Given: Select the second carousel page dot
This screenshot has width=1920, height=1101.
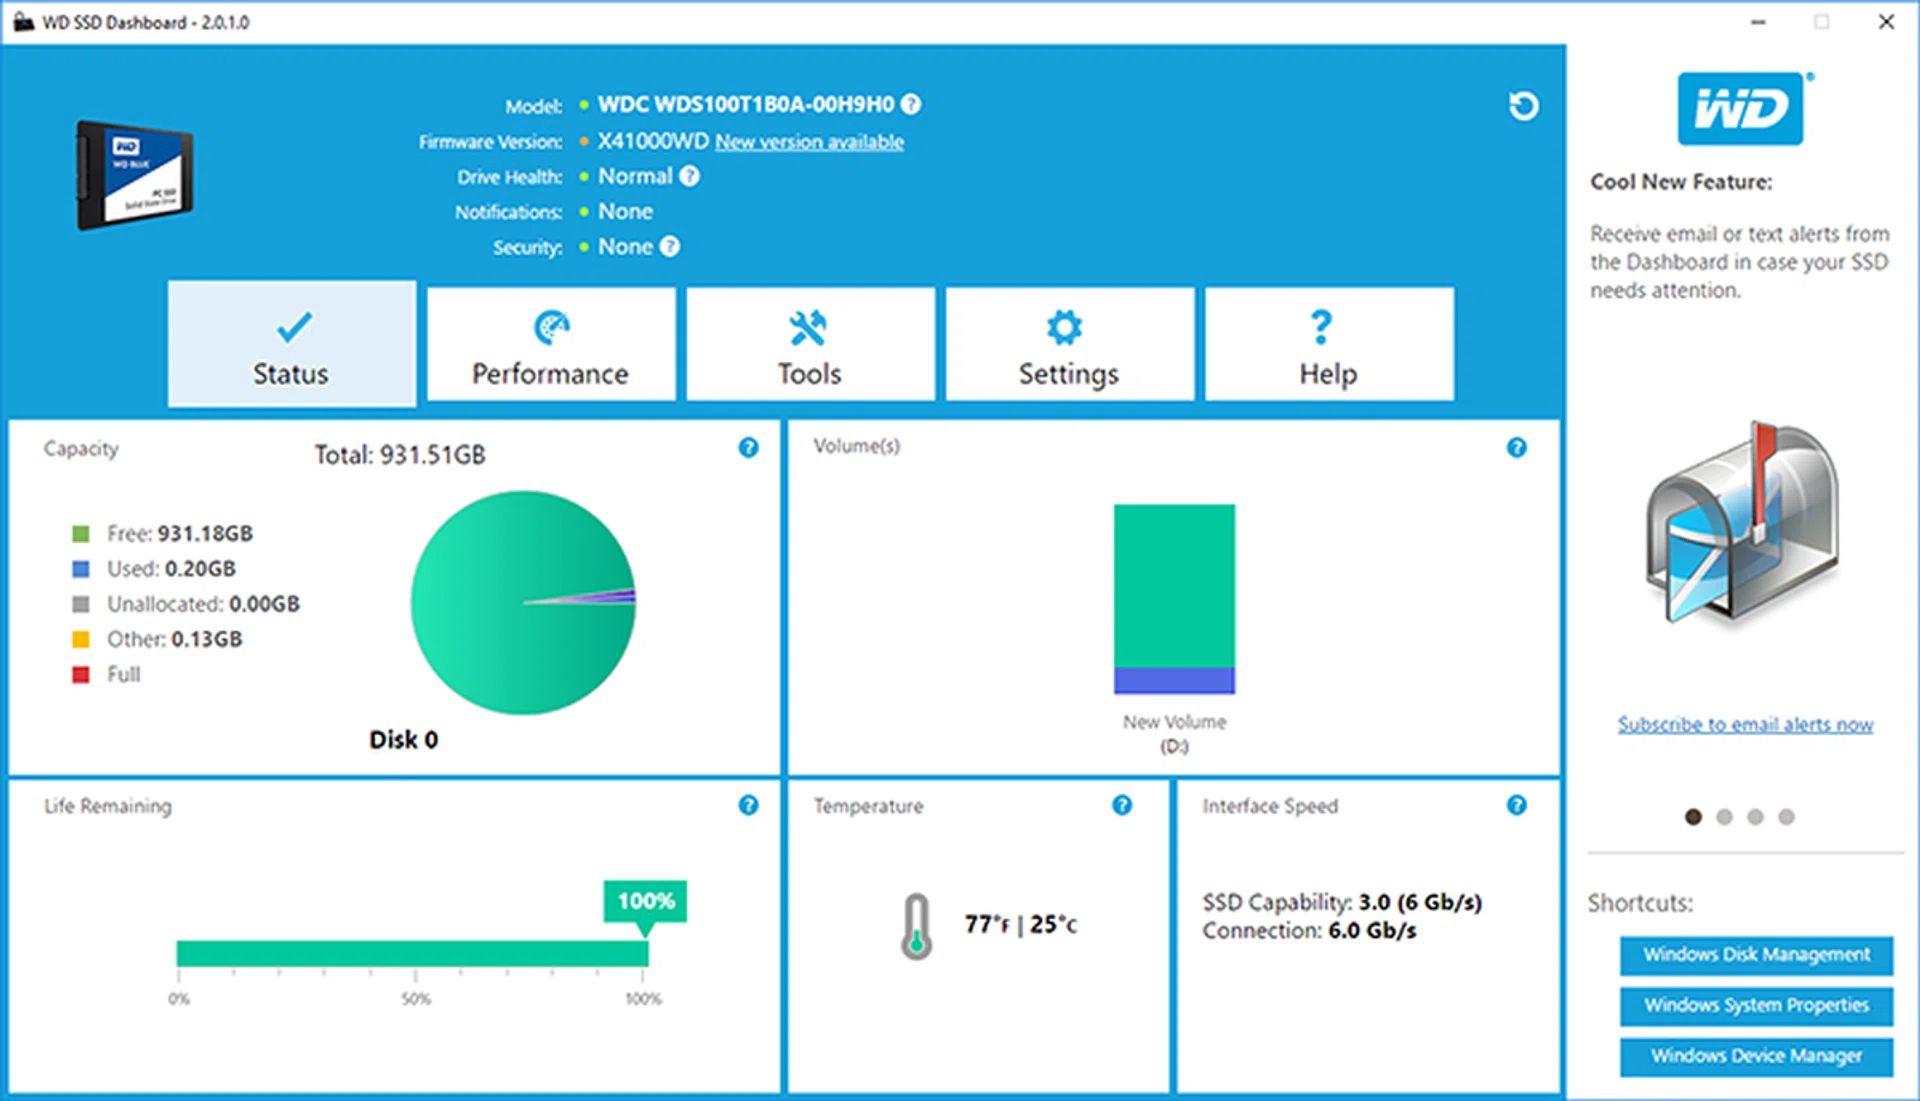Looking at the screenshot, I should coord(1724,817).
